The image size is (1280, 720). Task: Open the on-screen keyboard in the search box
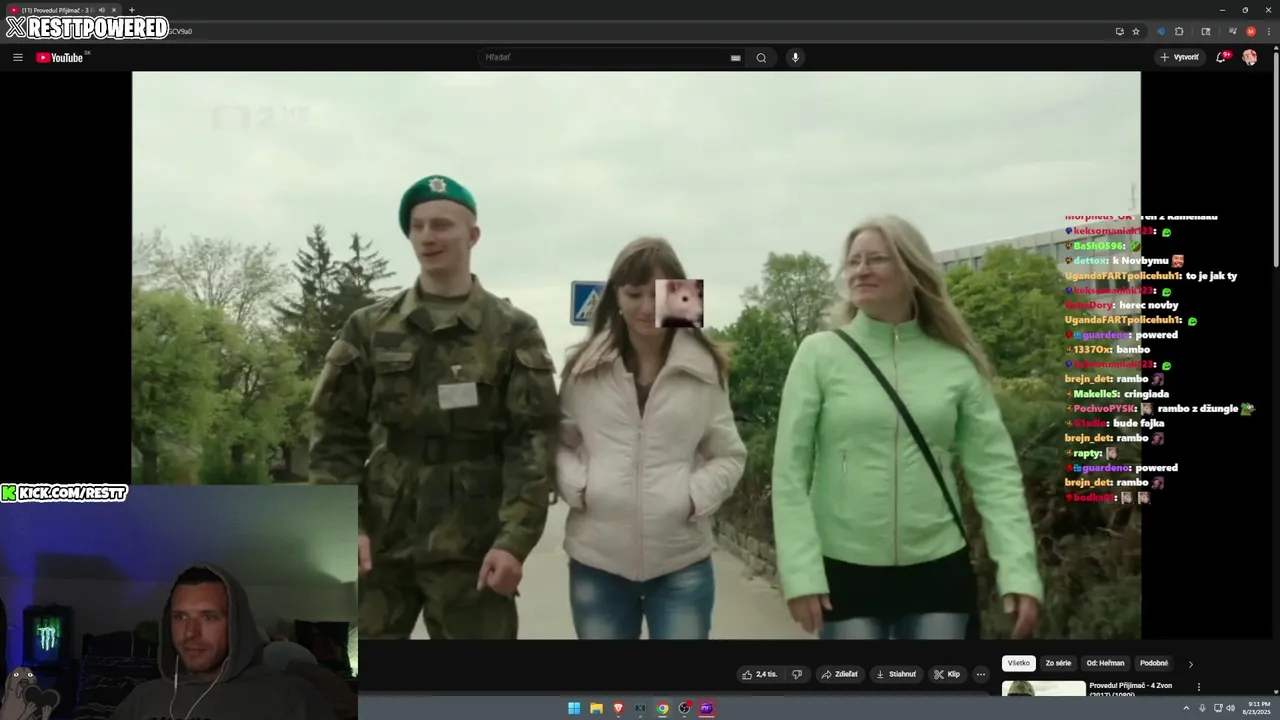(x=736, y=58)
